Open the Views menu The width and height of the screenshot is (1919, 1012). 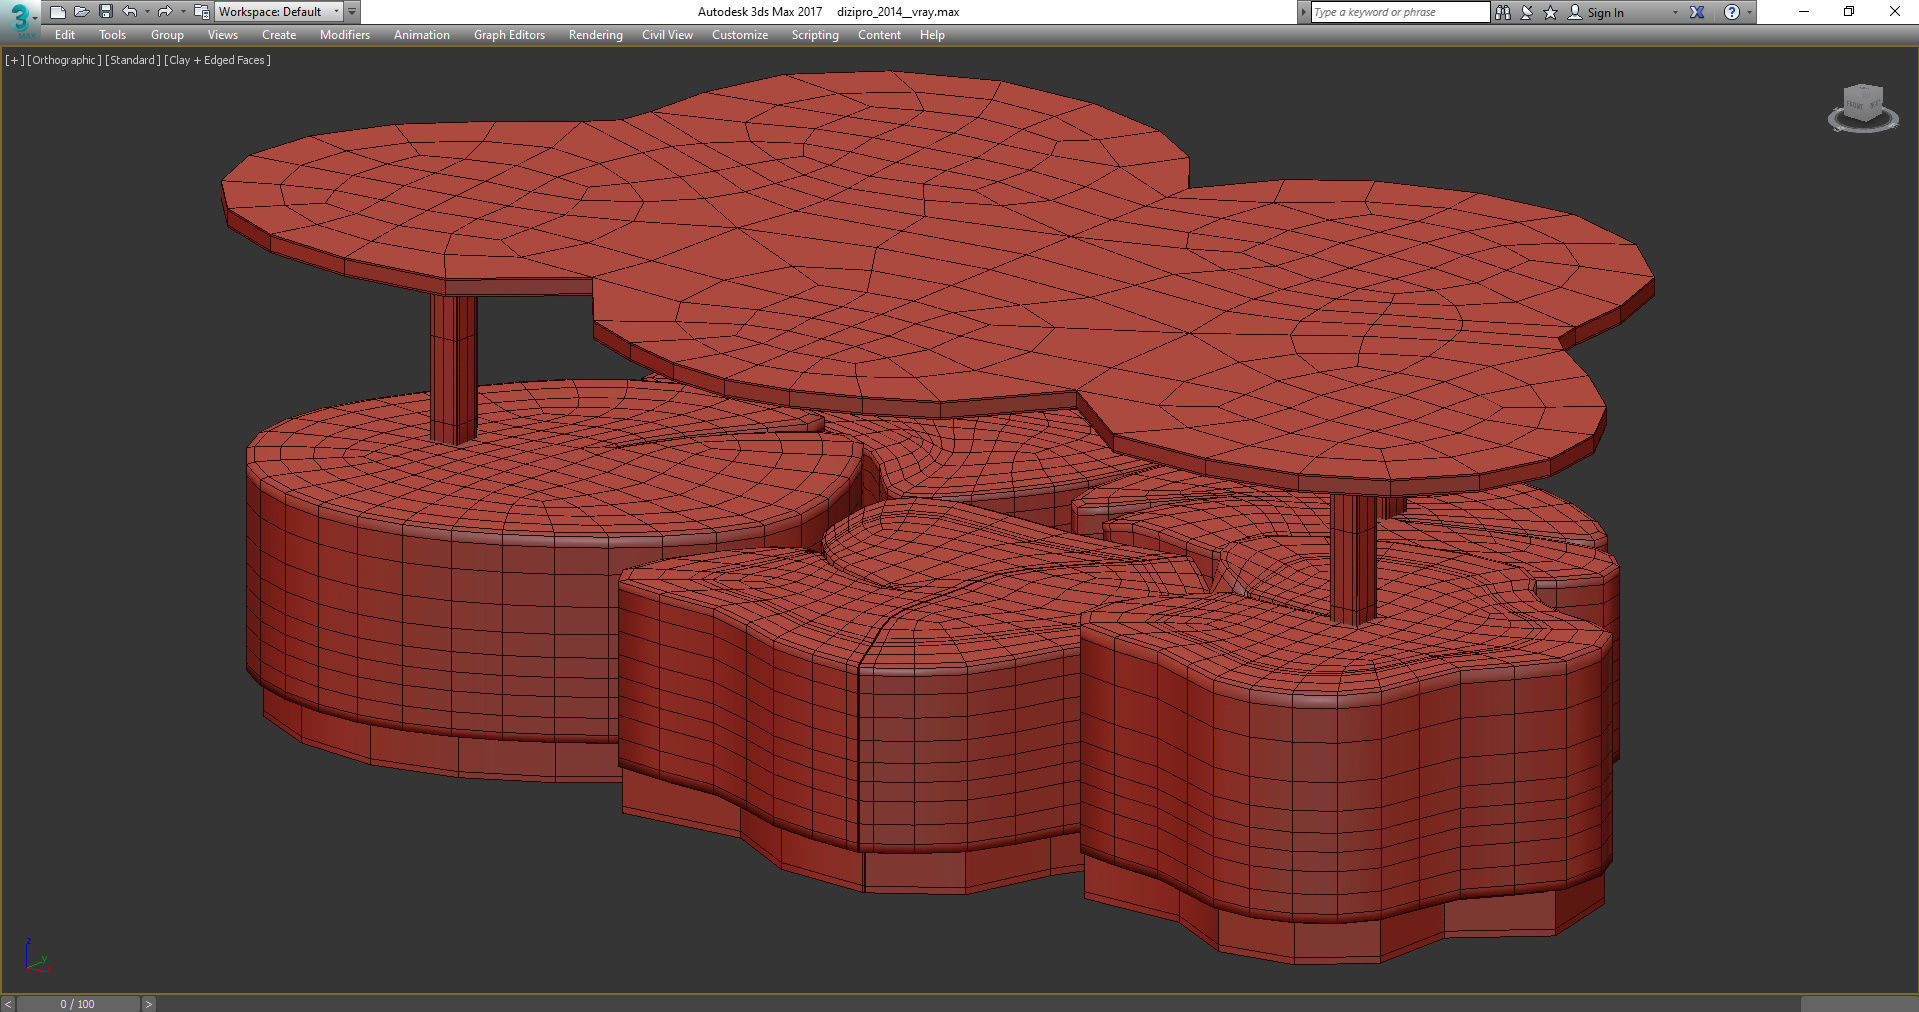tap(222, 35)
